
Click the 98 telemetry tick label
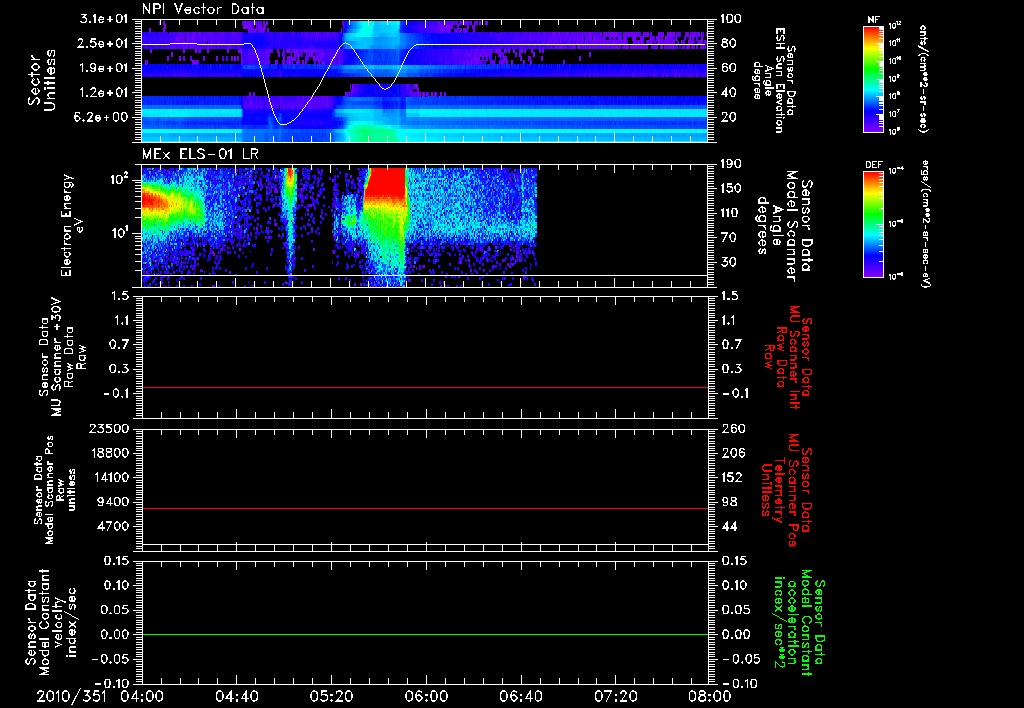coord(729,502)
